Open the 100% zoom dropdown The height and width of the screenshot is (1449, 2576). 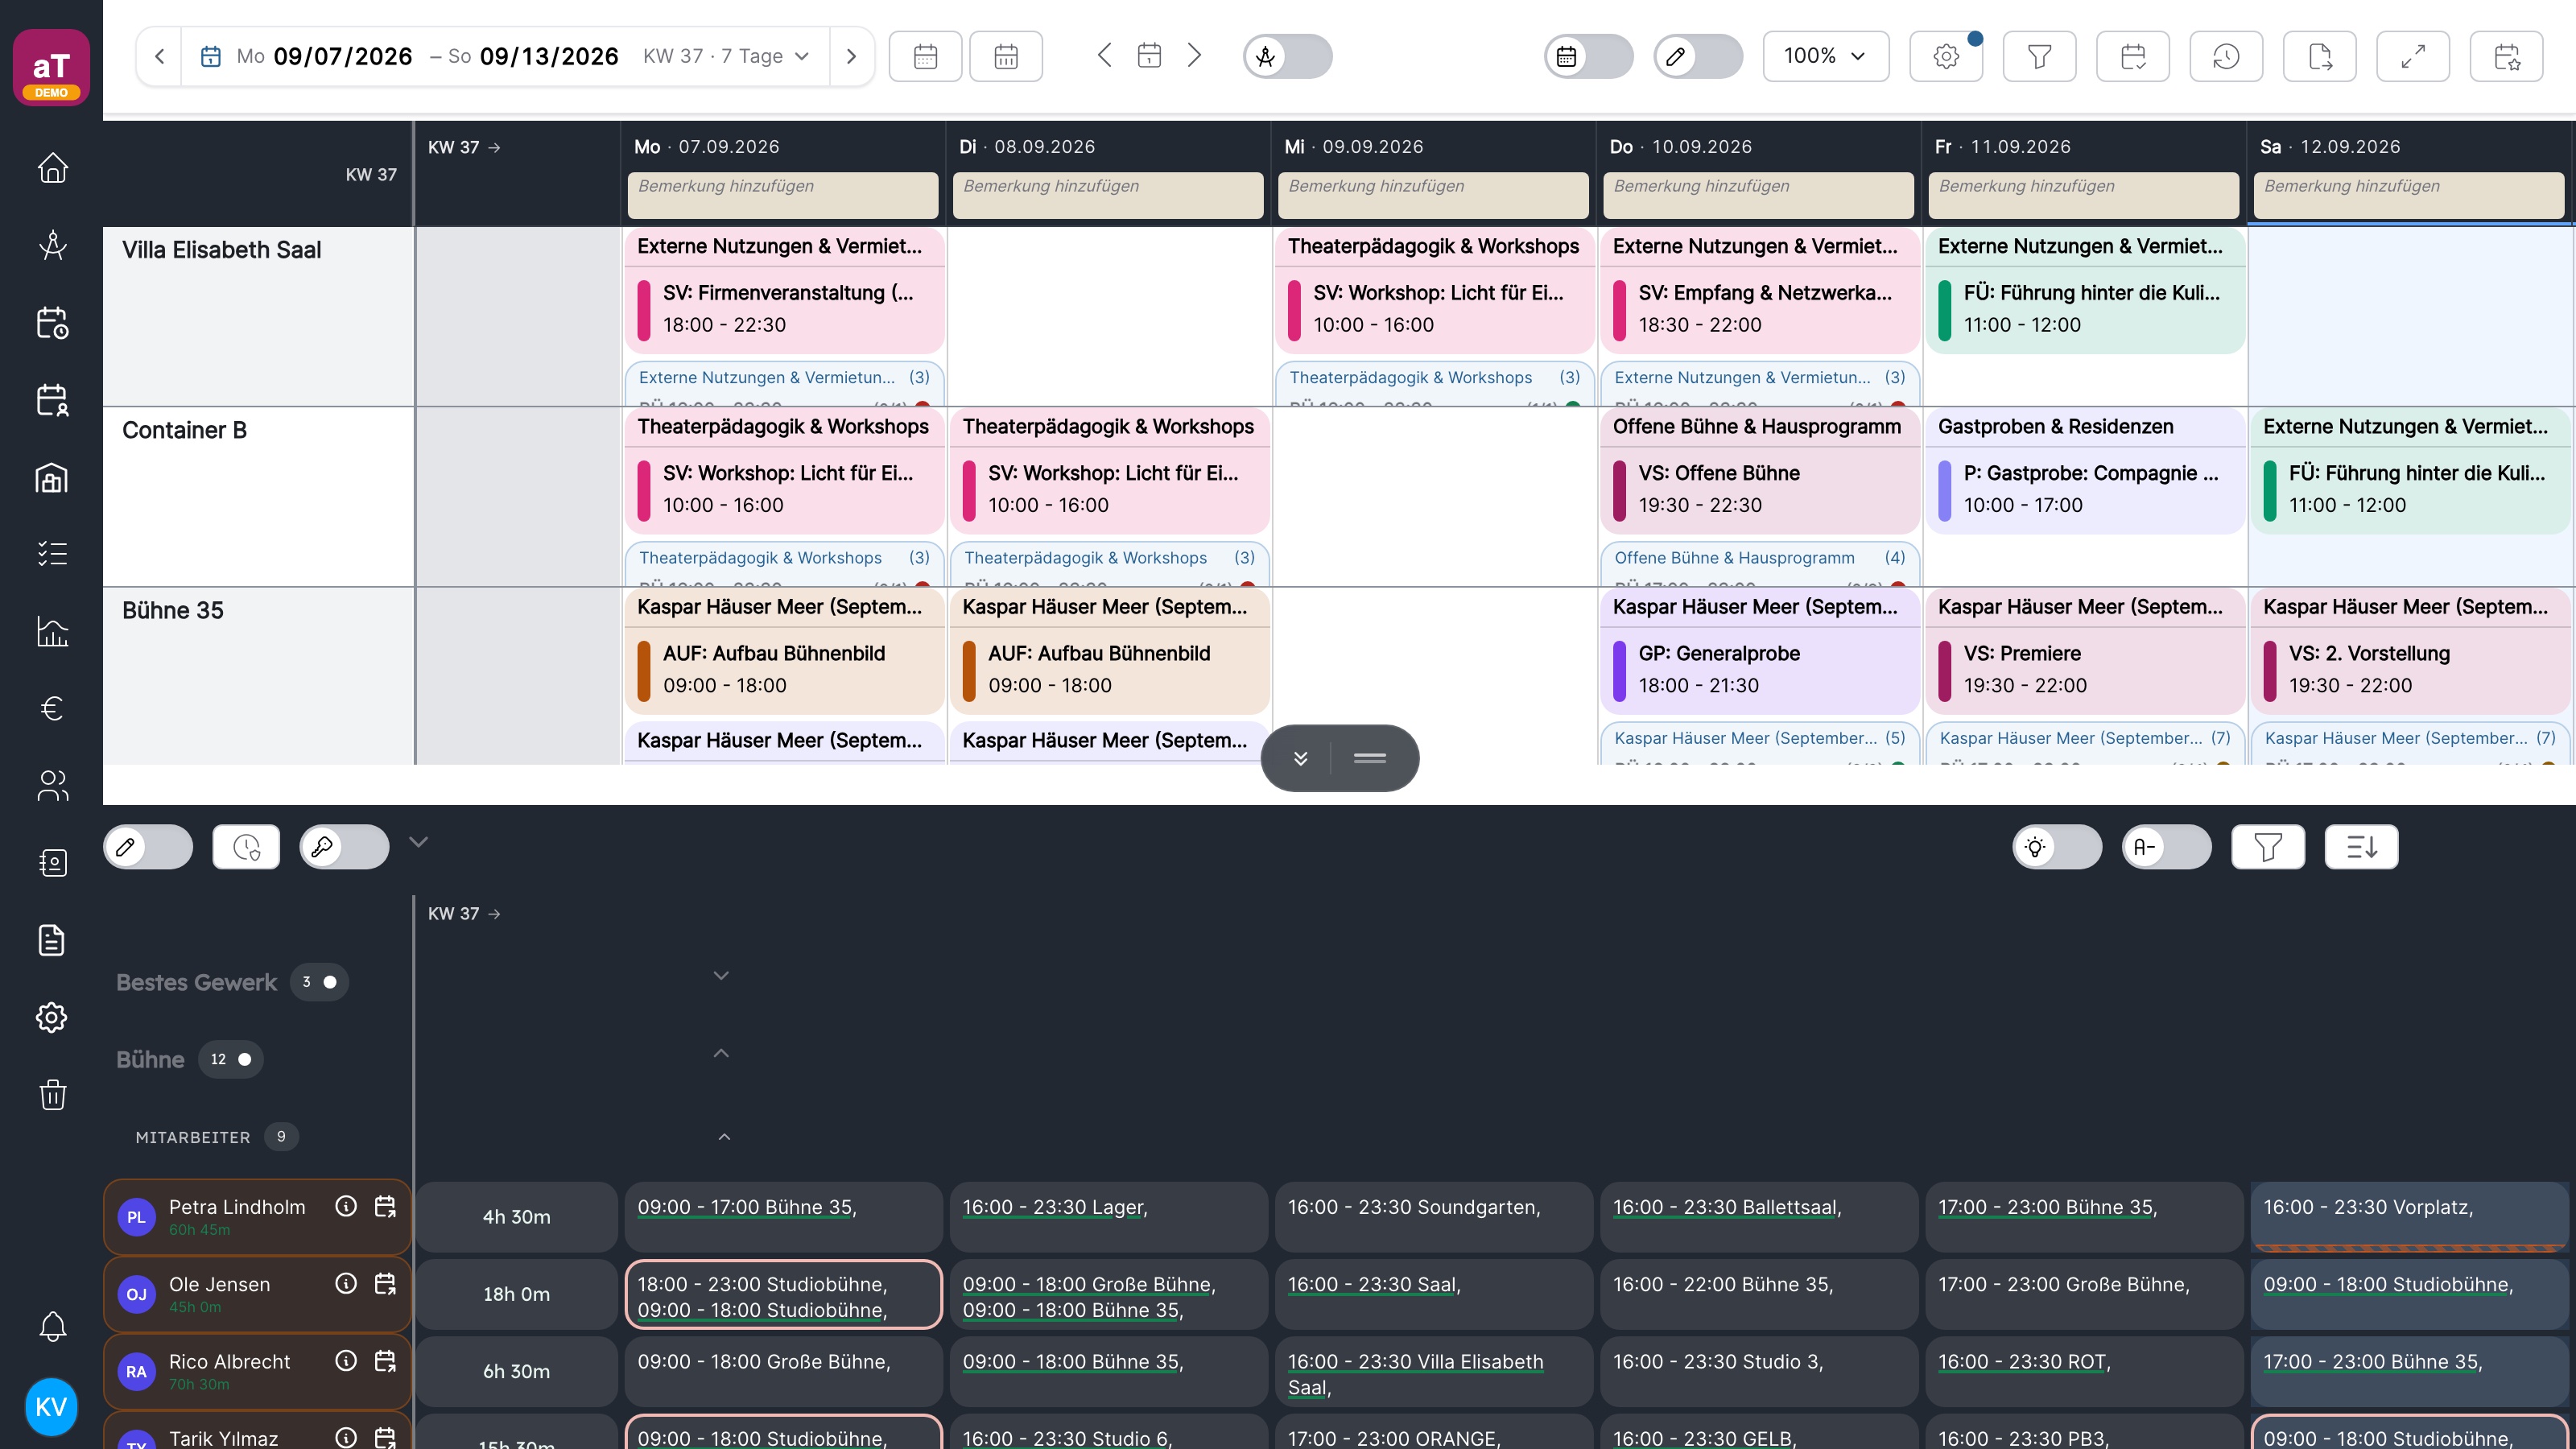(1826, 56)
